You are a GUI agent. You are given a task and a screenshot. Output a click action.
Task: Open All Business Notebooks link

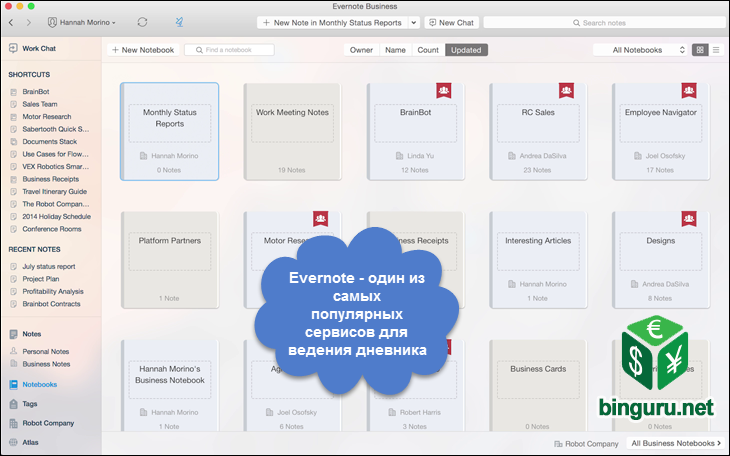pyautogui.click(x=676, y=443)
